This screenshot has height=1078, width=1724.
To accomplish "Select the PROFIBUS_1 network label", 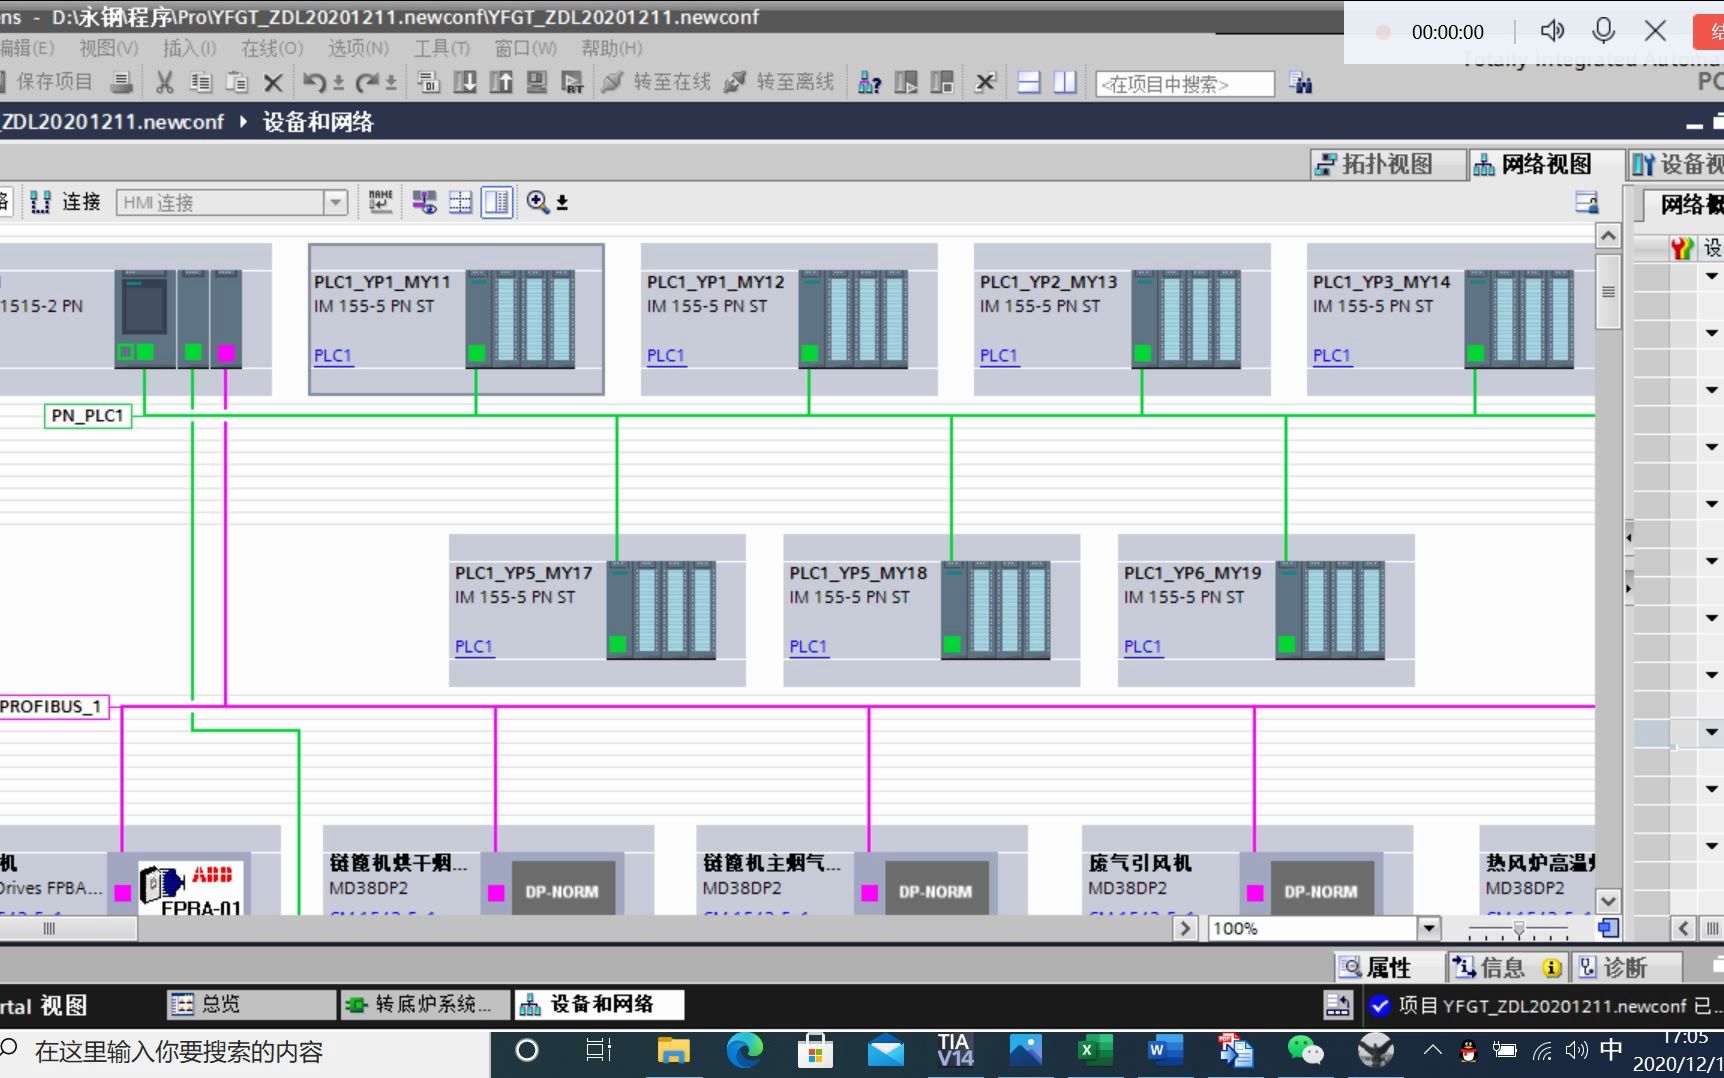I will coord(52,707).
